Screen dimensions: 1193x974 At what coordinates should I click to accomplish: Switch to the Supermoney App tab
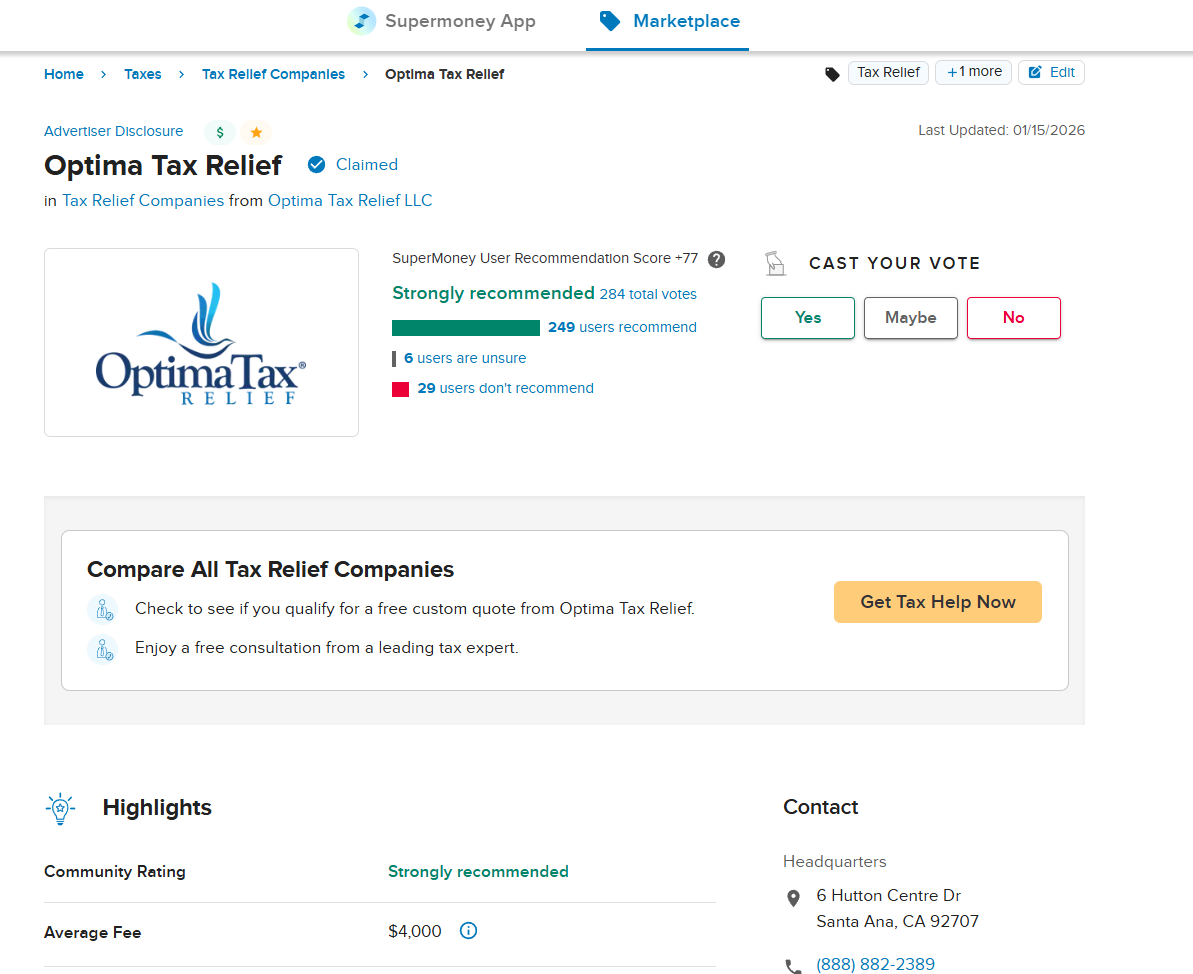(x=442, y=21)
